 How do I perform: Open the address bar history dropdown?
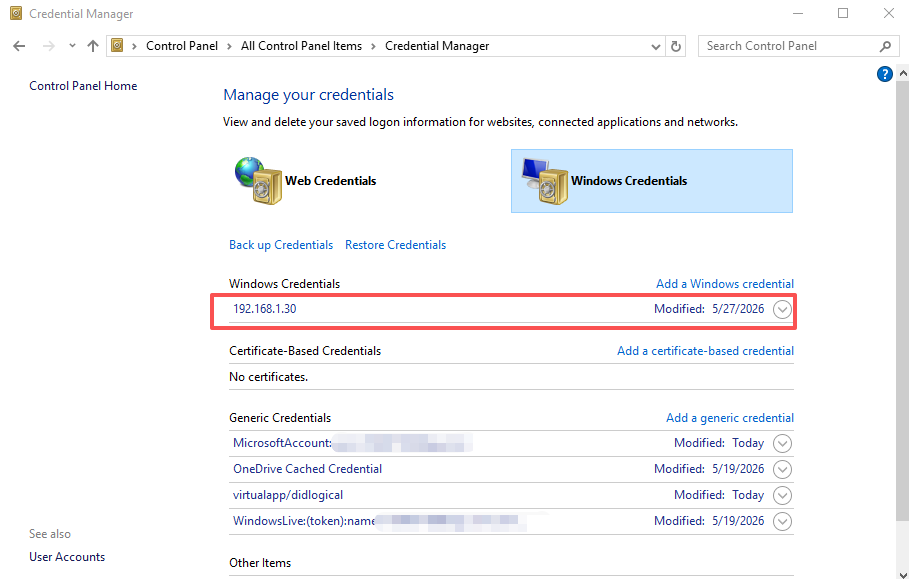pyautogui.click(x=656, y=46)
